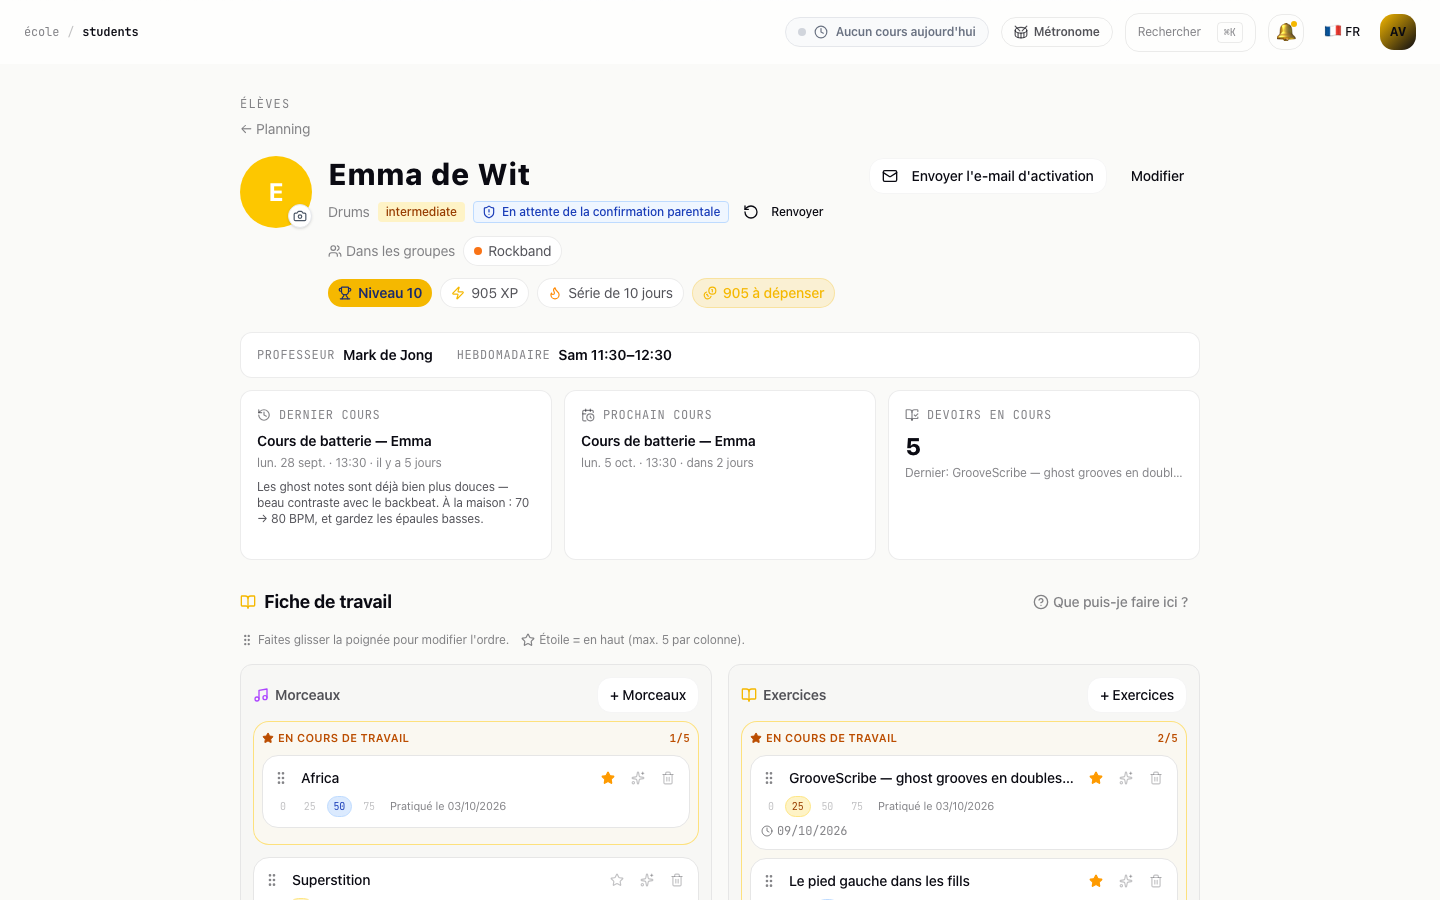Set Africa progress to 75
The image size is (1440, 900).
tap(369, 806)
